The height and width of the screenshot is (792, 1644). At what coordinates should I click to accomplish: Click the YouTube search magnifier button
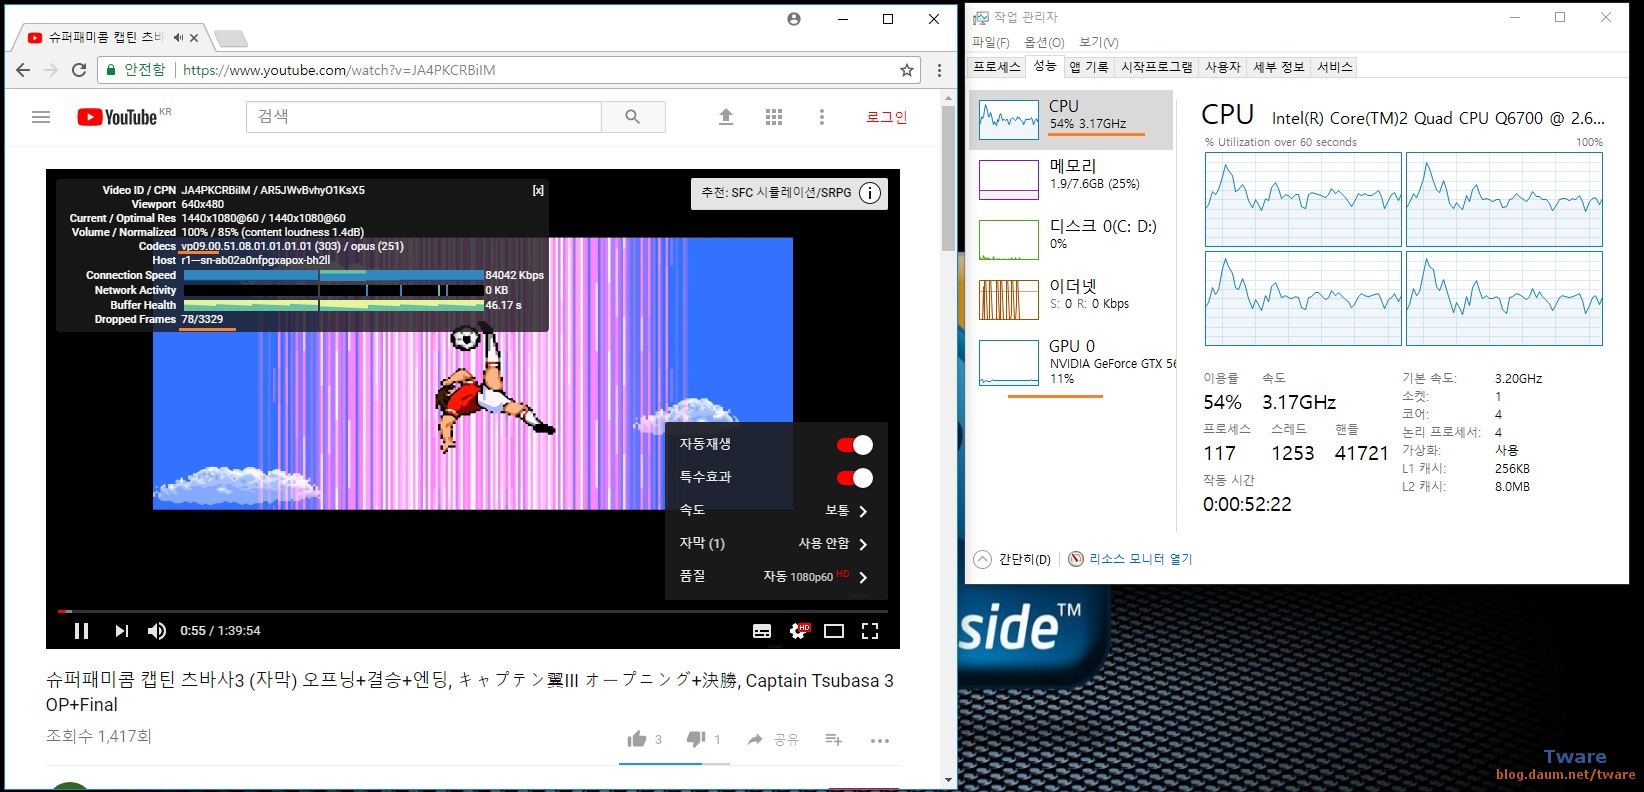click(x=633, y=117)
